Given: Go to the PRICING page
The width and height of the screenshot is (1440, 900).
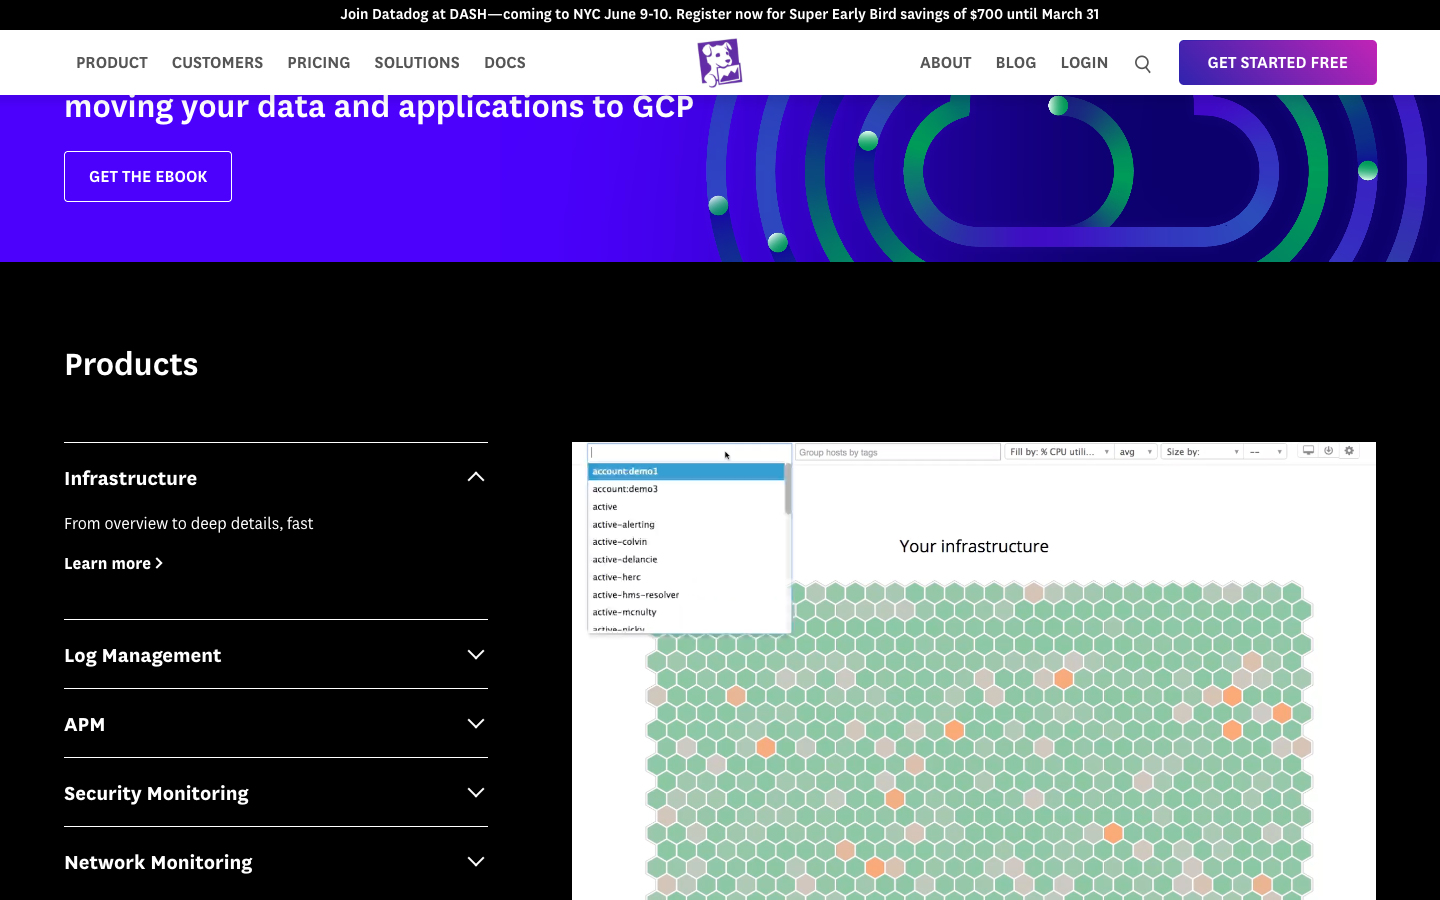Looking at the screenshot, I should click(x=319, y=62).
